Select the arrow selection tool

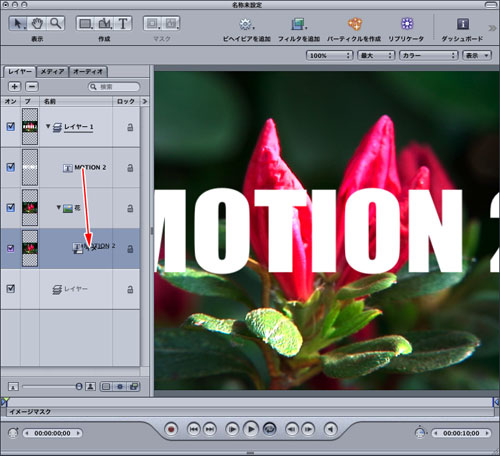click(x=18, y=24)
